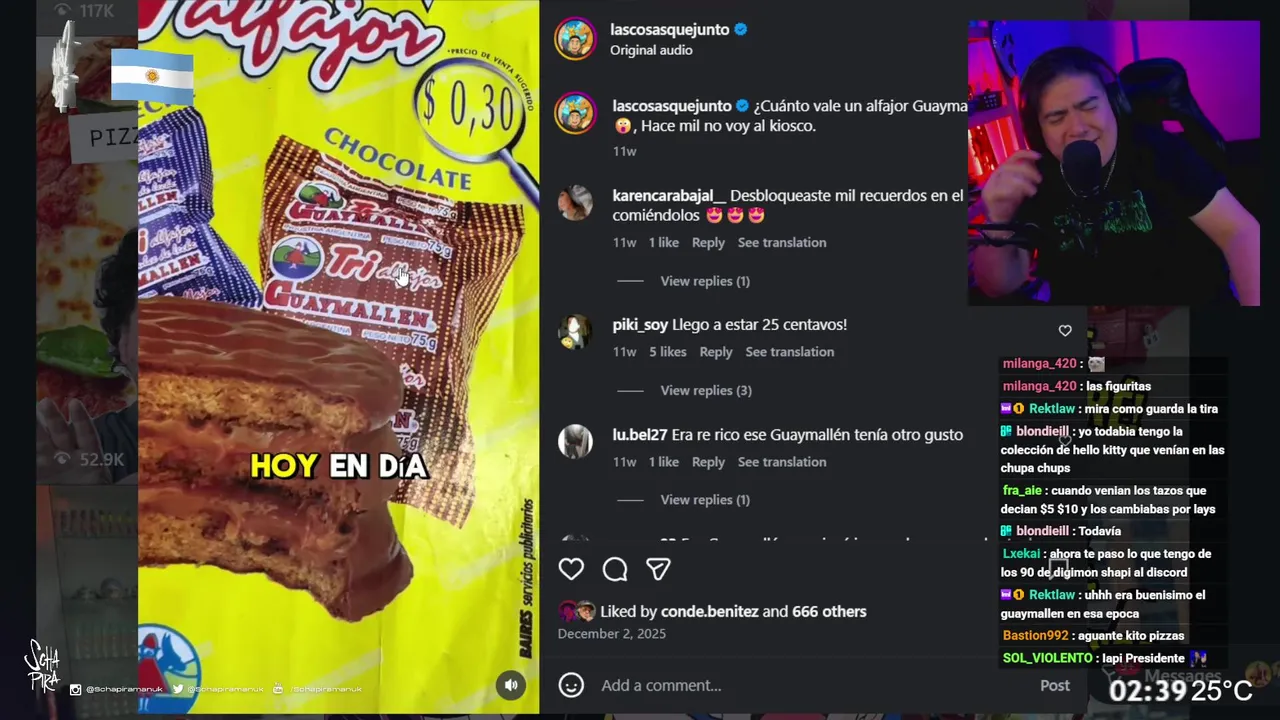
Task: Like the piki_soy comment with the small heart
Action: point(1065,331)
